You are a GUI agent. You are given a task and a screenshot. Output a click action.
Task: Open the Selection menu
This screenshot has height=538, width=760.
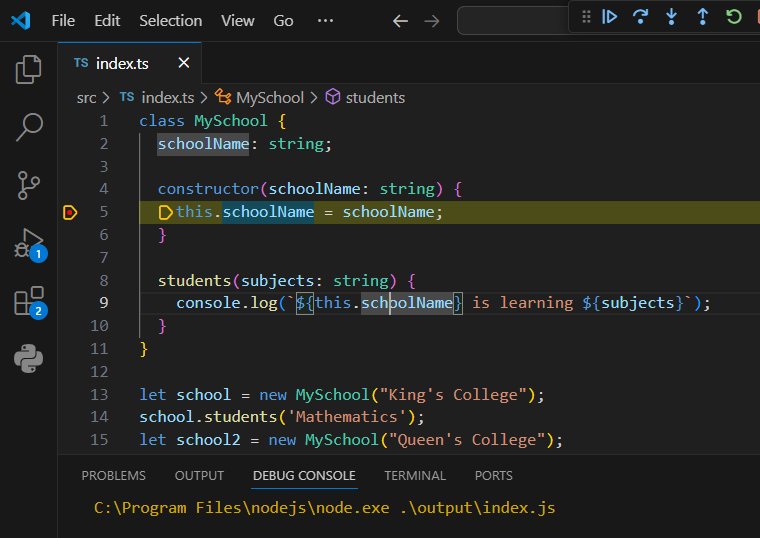(170, 20)
